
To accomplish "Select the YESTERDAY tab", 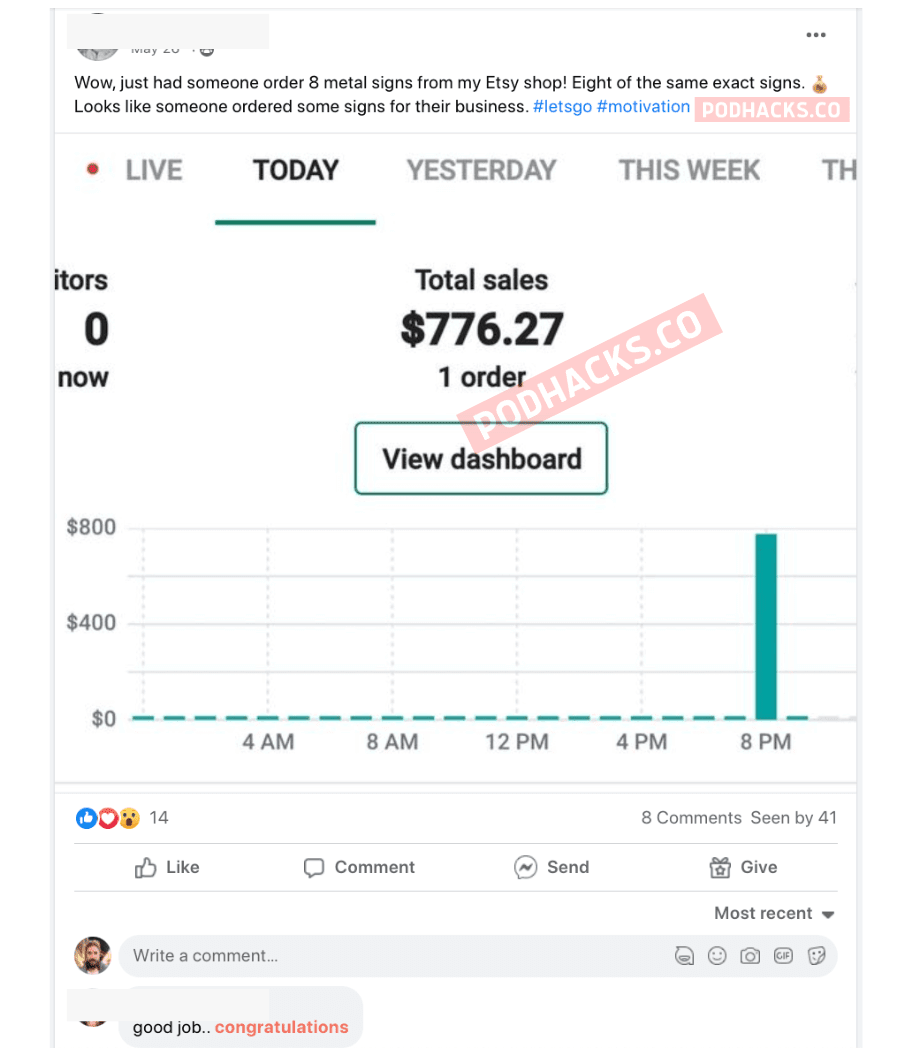I will [x=481, y=170].
